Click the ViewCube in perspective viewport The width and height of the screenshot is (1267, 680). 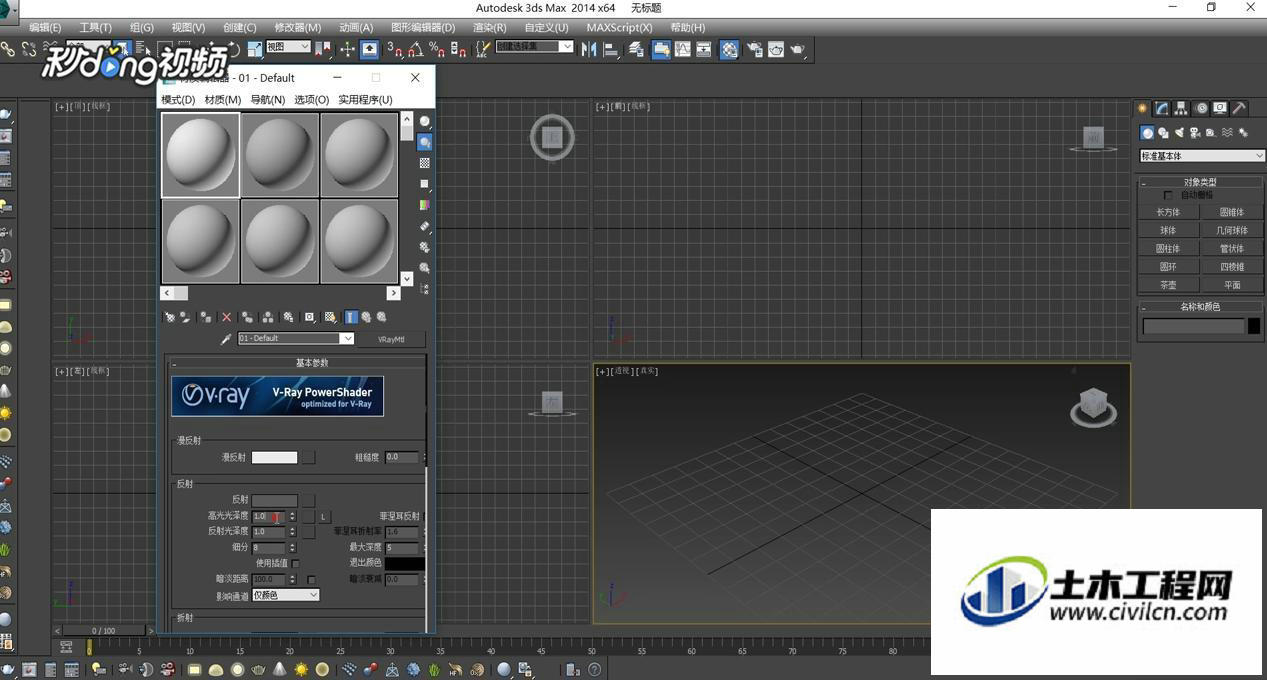point(1094,407)
